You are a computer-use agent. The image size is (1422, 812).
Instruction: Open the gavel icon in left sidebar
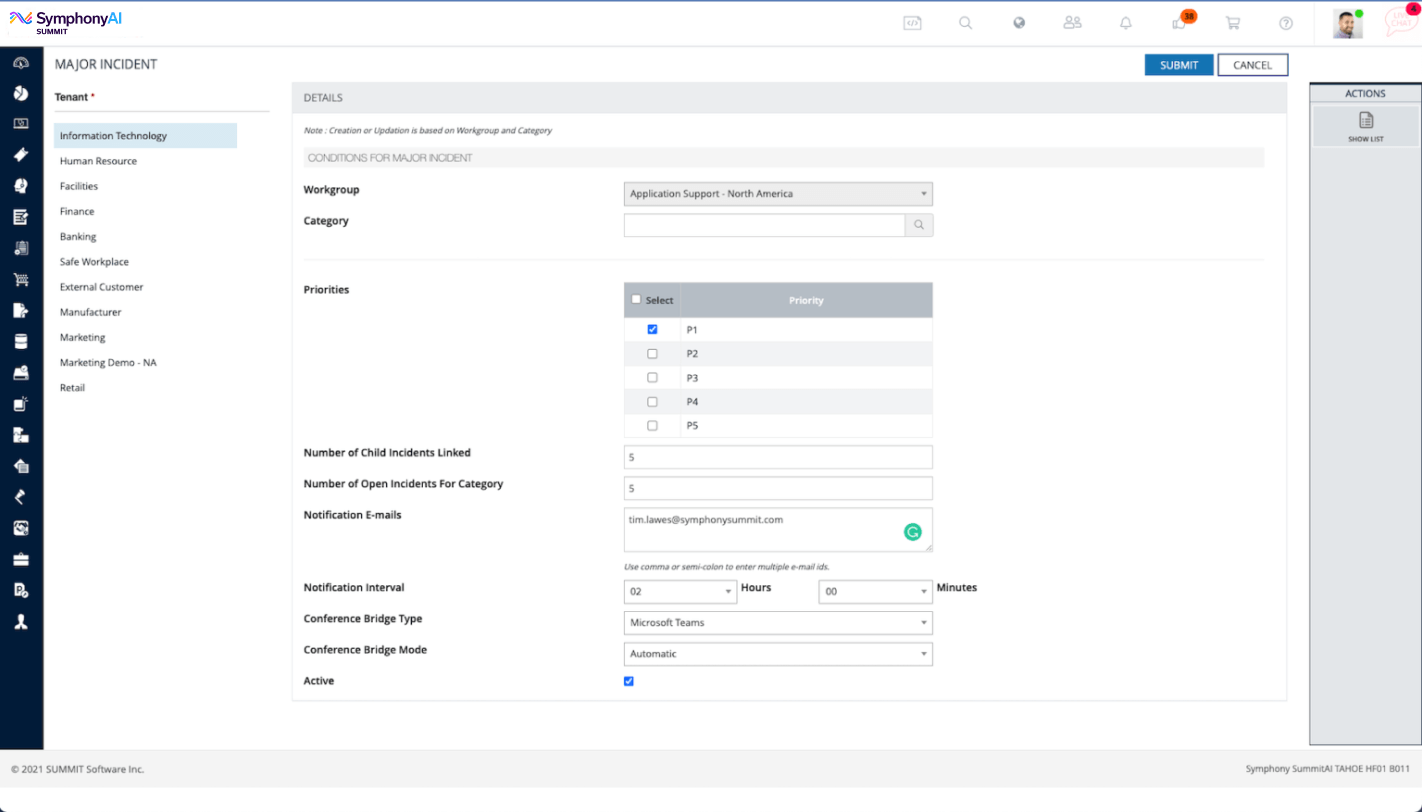(20, 497)
